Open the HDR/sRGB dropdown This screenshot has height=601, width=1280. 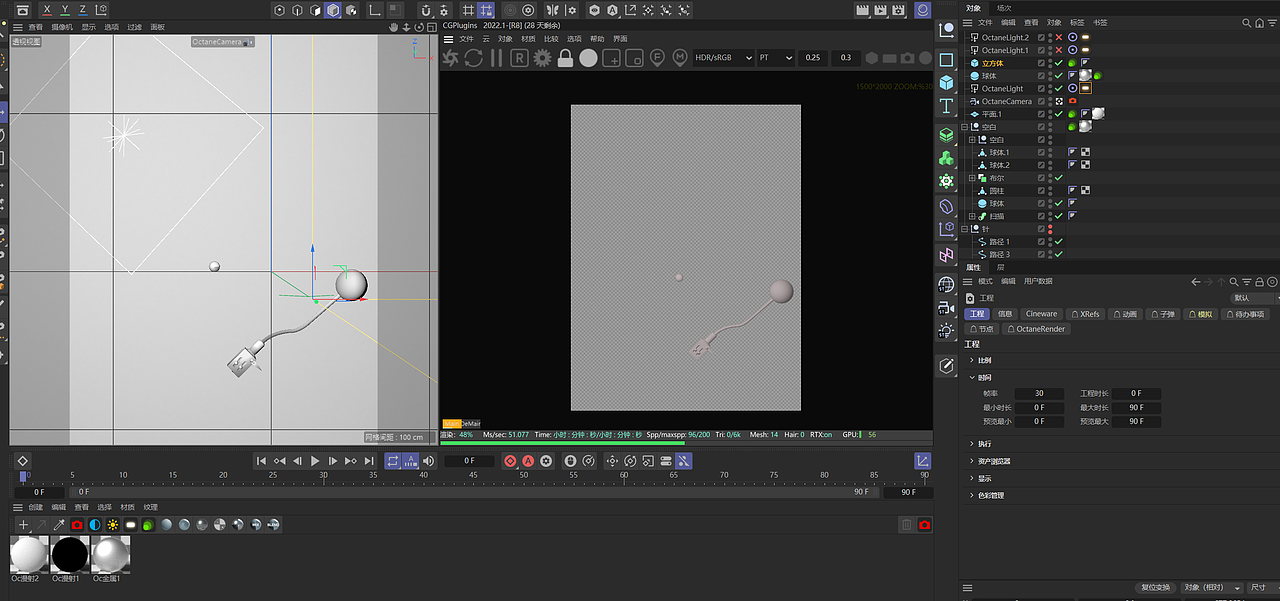tap(722, 58)
